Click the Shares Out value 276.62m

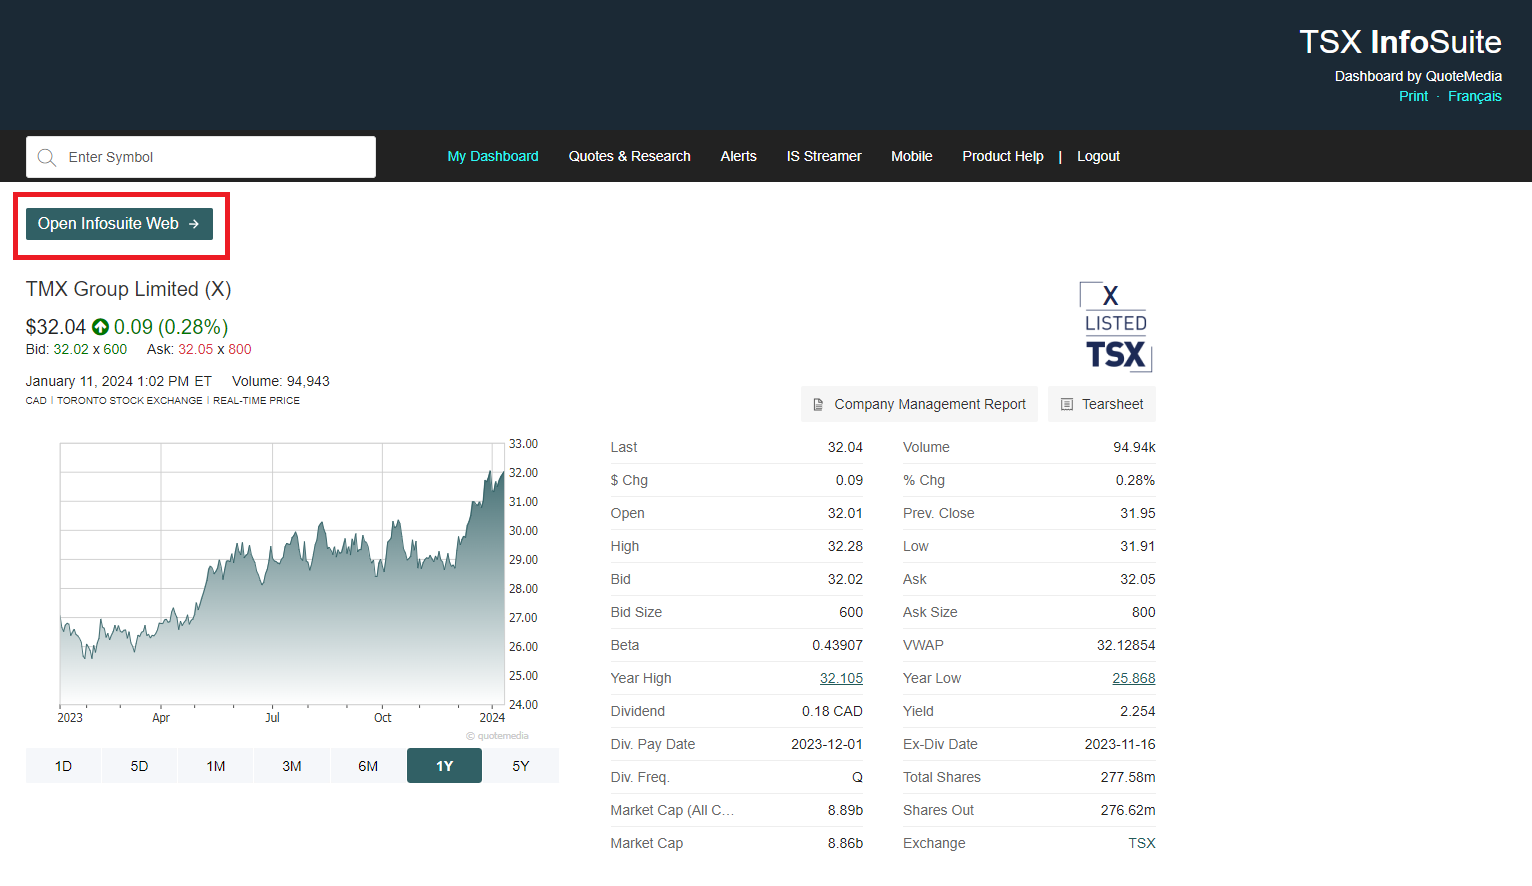[x=1128, y=810]
